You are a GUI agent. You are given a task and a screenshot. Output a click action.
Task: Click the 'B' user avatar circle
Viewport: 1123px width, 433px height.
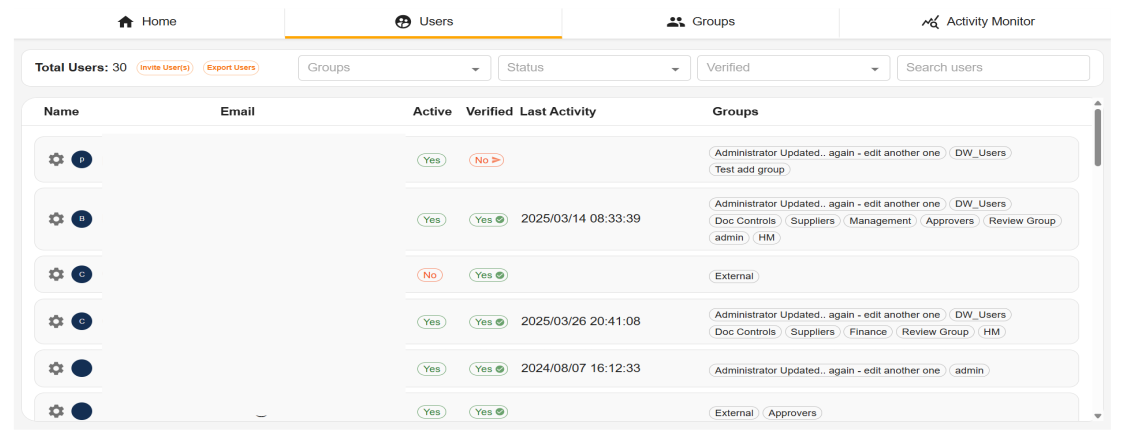pos(82,219)
